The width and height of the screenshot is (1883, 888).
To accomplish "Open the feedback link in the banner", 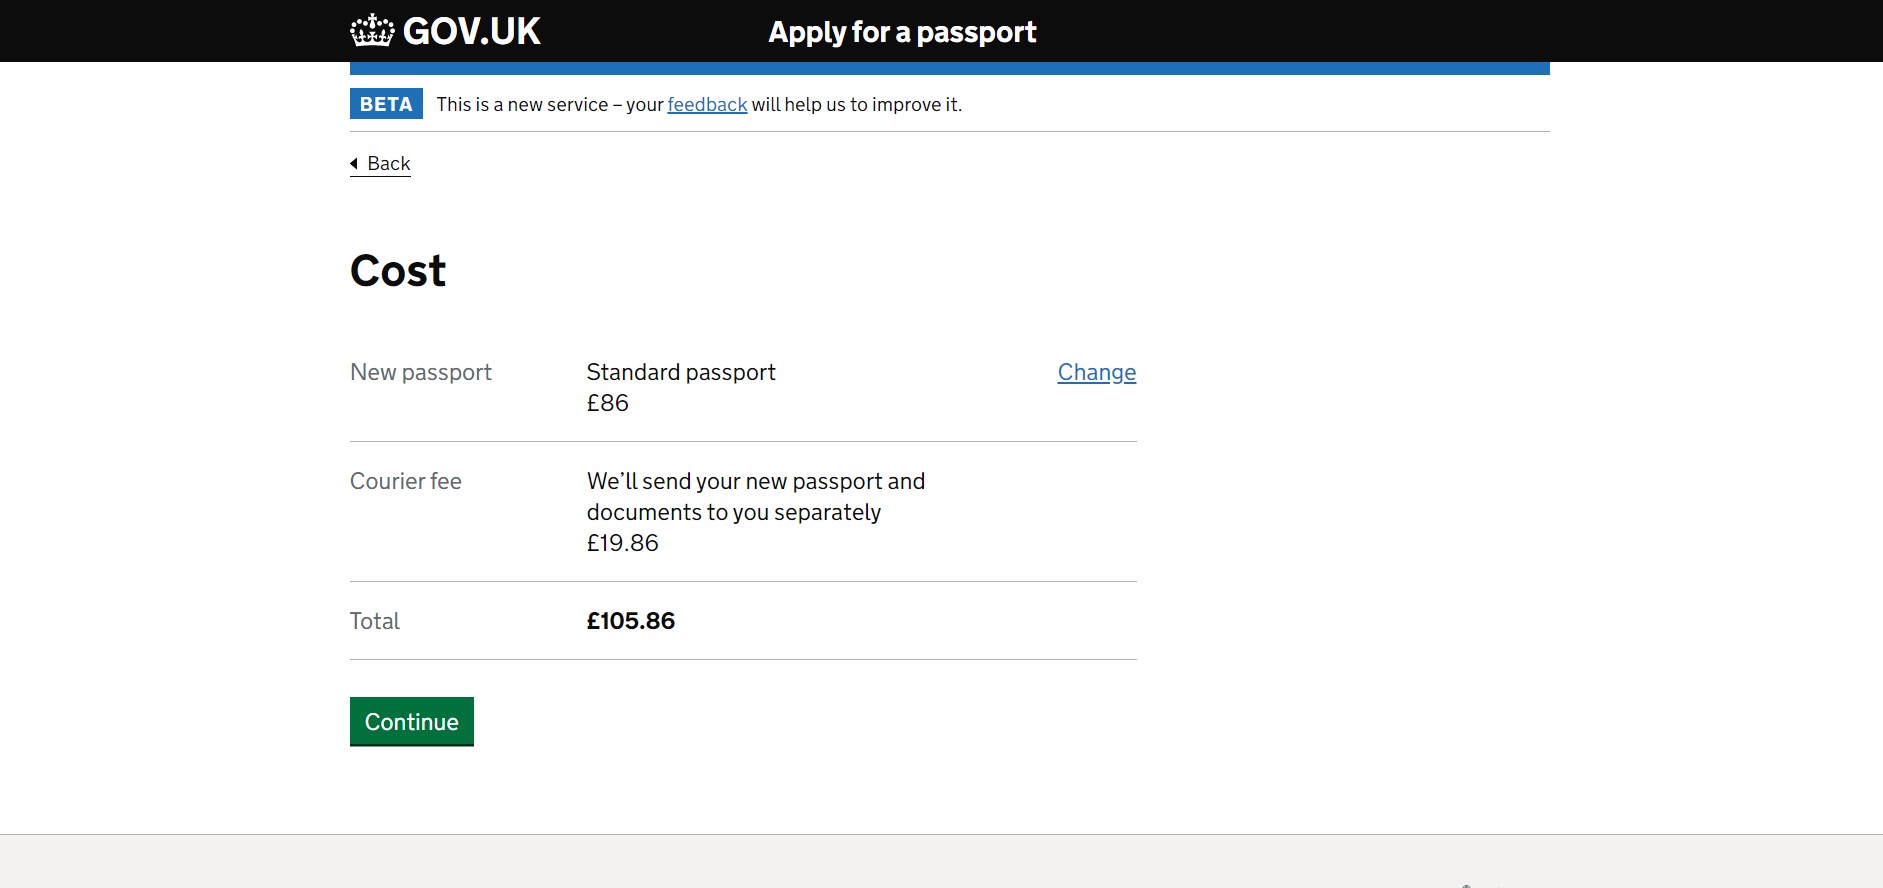I will point(707,104).
